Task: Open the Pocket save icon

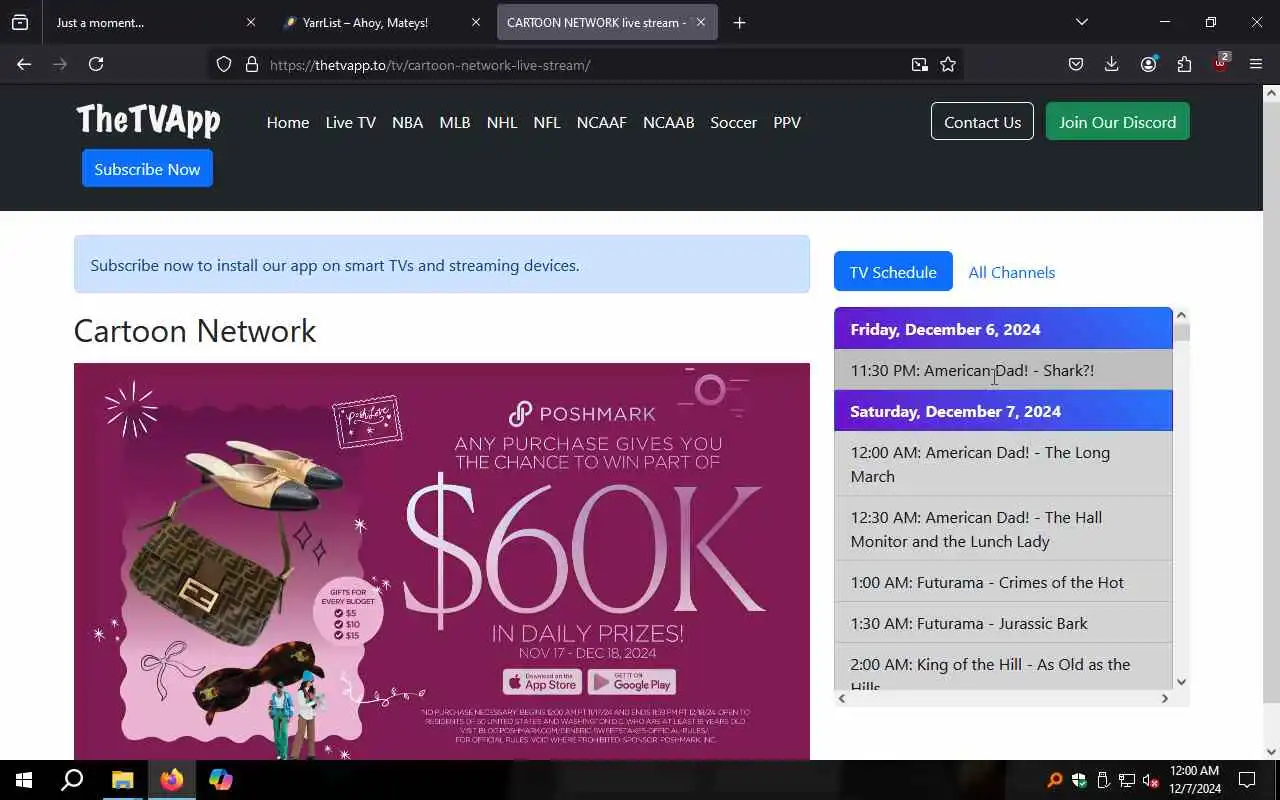Action: point(1076,64)
